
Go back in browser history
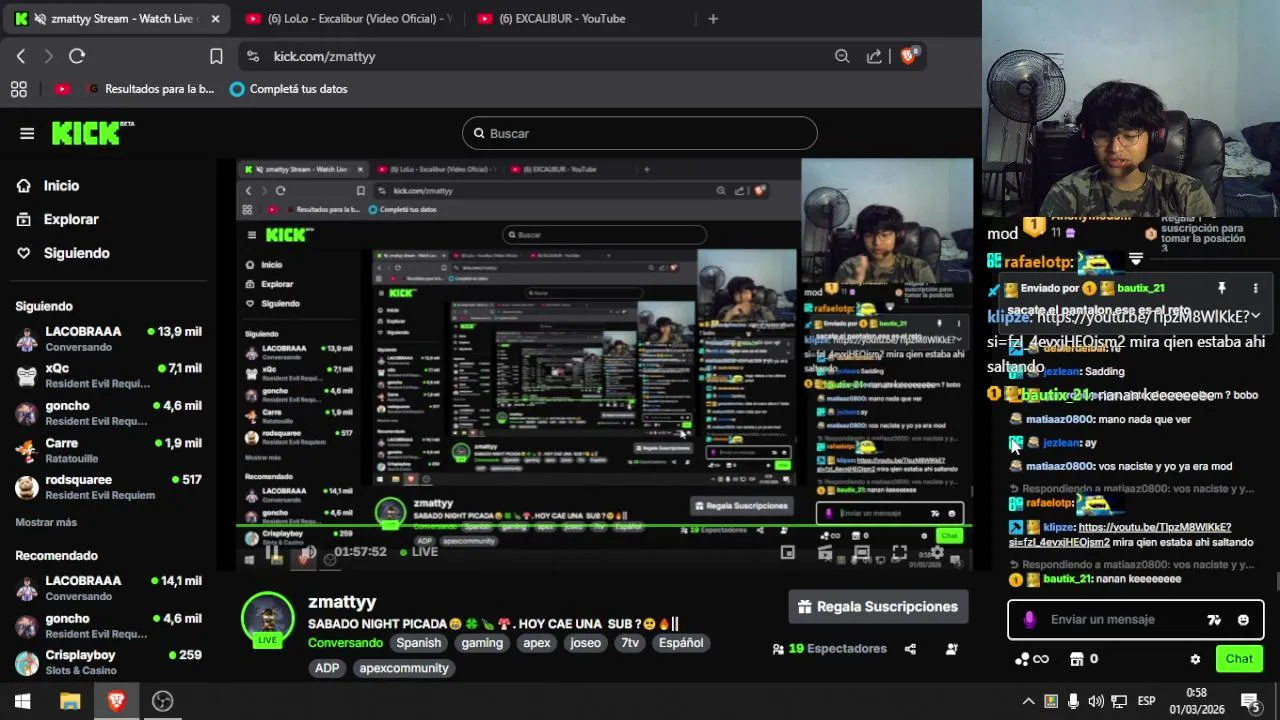[x=21, y=56]
